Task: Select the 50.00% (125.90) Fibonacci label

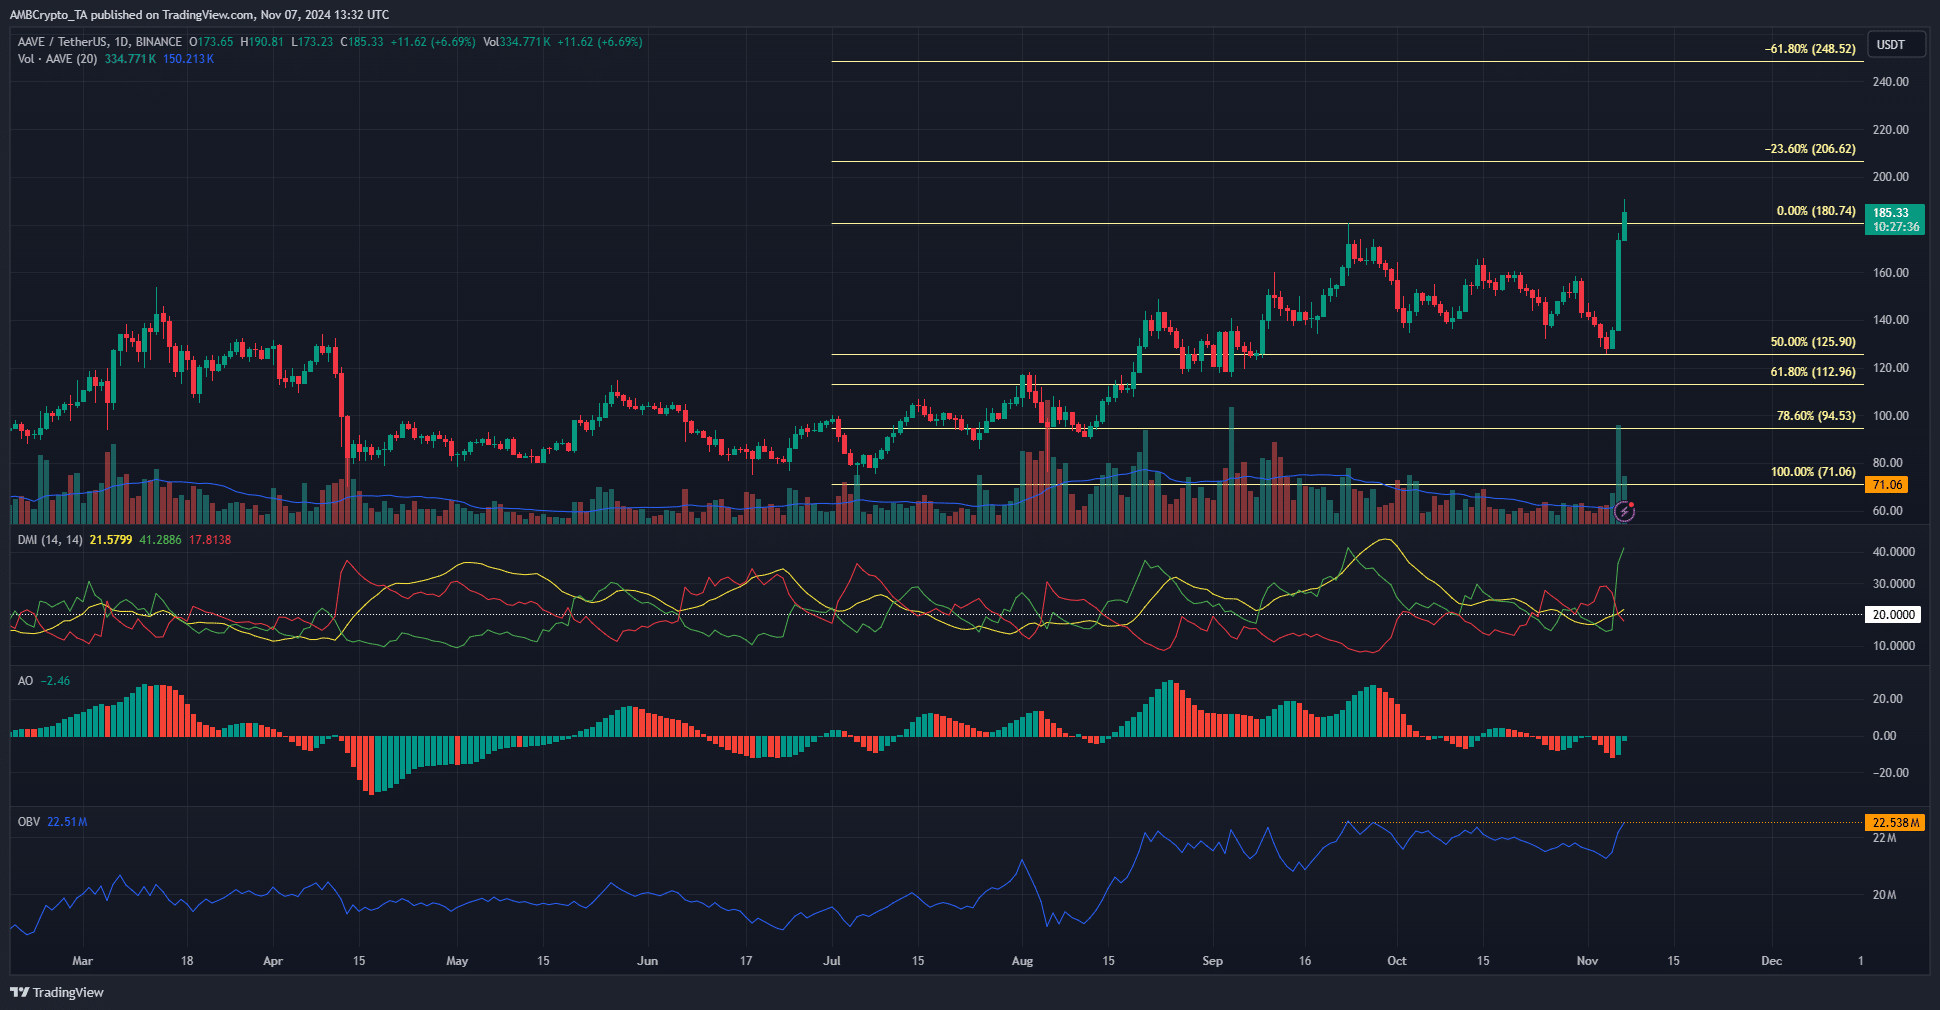Action: (1813, 342)
